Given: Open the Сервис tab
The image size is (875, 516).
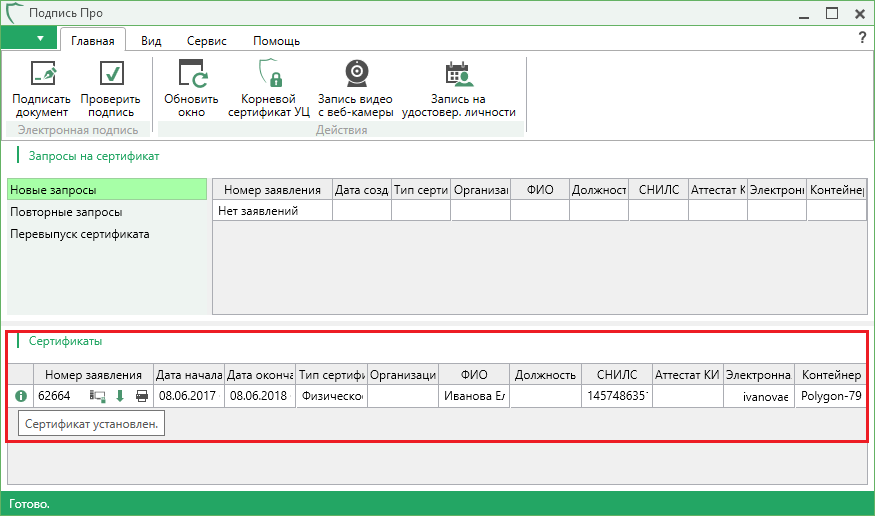Looking at the screenshot, I should (x=206, y=41).
